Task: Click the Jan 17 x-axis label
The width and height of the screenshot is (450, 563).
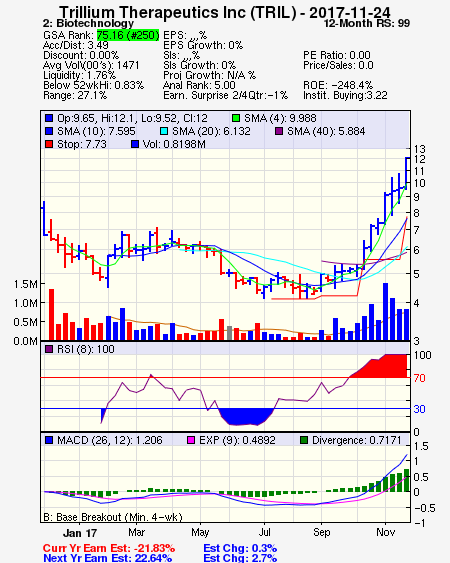Action: pyautogui.click(x=80, y=533)
